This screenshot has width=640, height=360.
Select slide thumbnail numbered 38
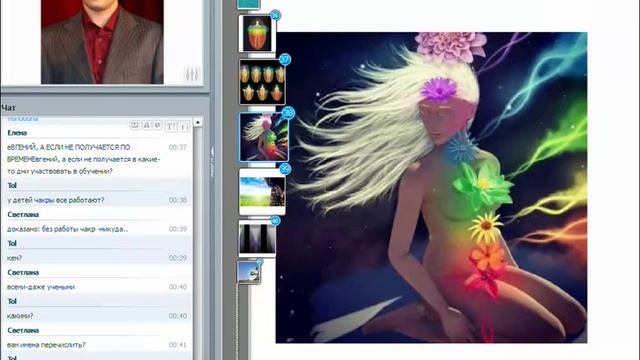[x=264, y=137]
